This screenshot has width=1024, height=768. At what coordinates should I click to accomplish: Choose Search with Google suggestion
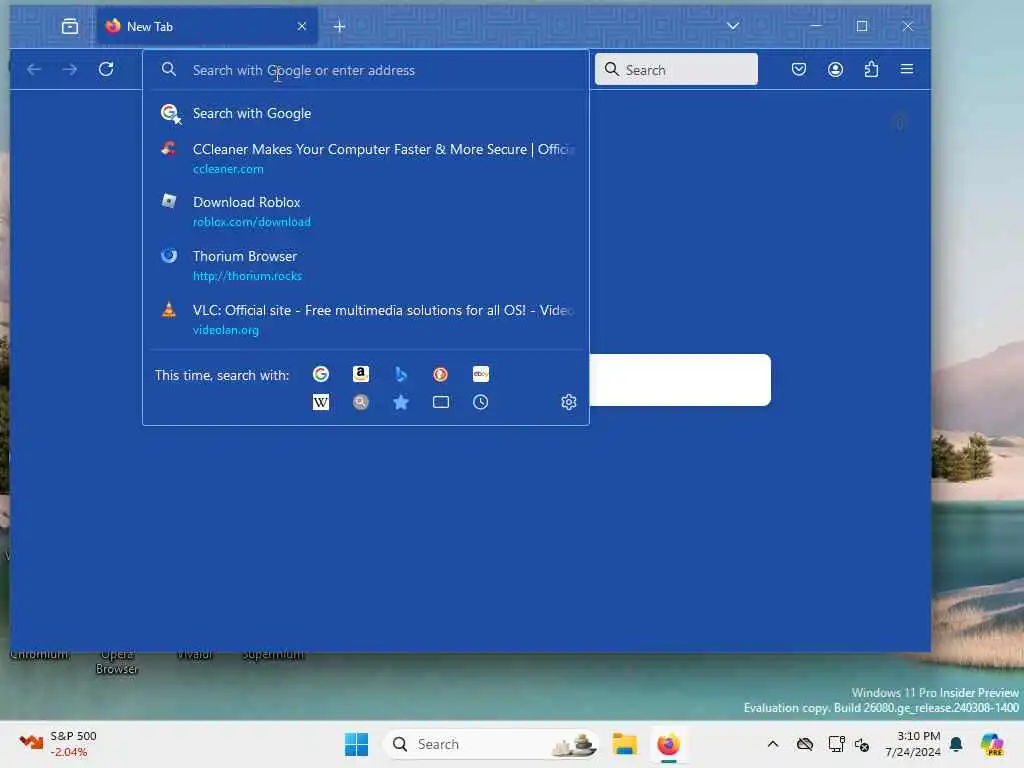pos(366,114)
